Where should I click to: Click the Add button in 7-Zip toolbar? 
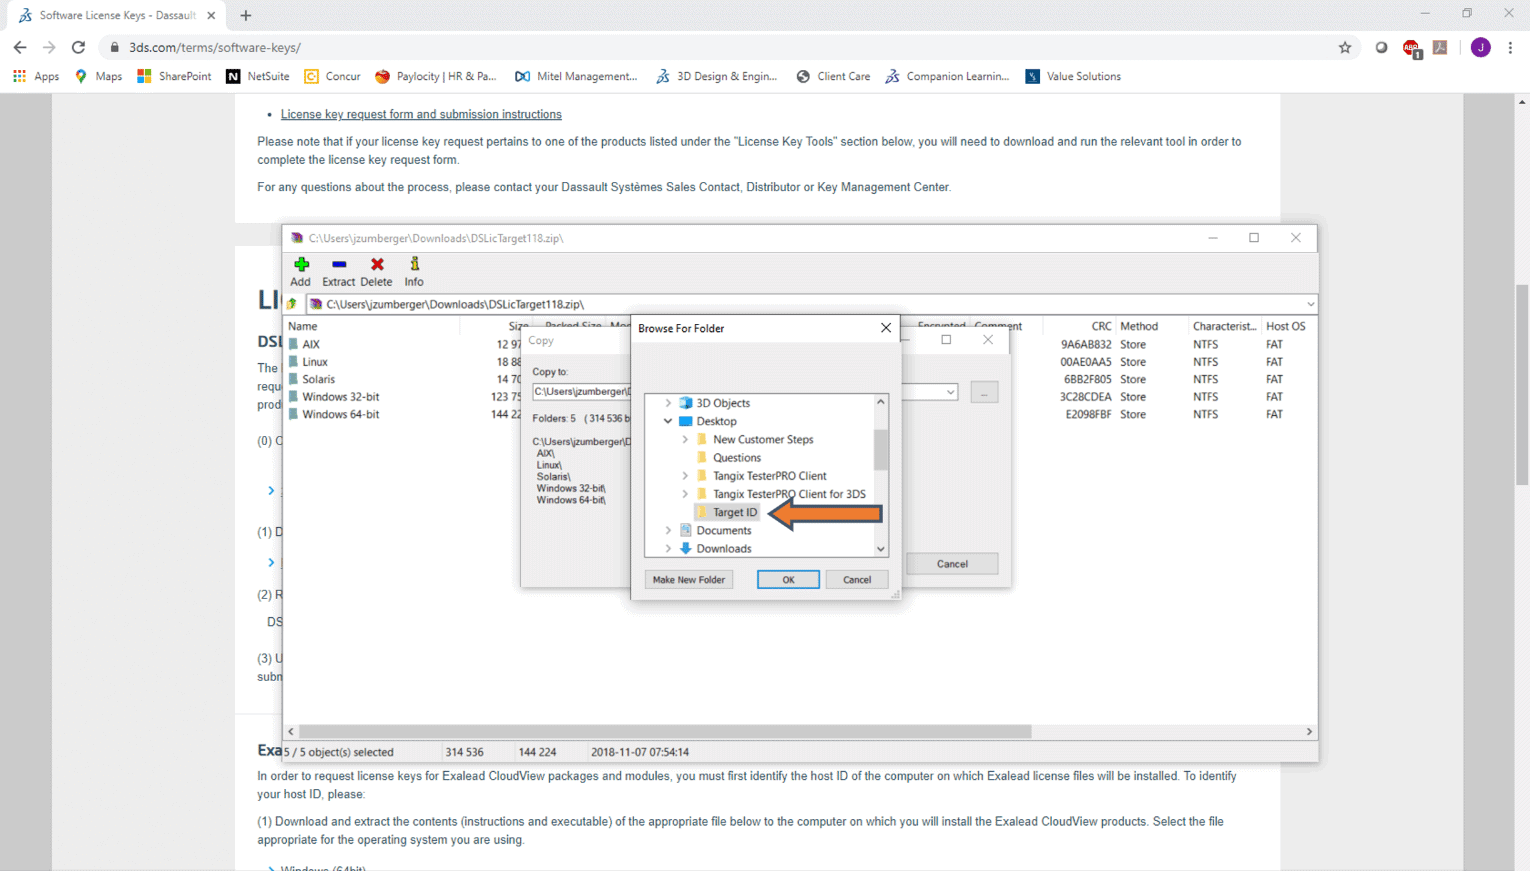pos(301,271)
